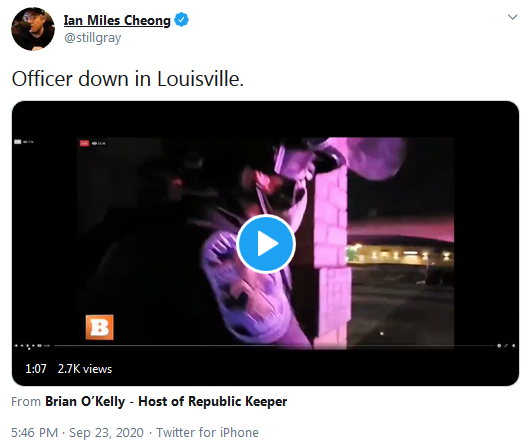
Task: Click the embedded player small play icon
Action: (x=28, y=346)
